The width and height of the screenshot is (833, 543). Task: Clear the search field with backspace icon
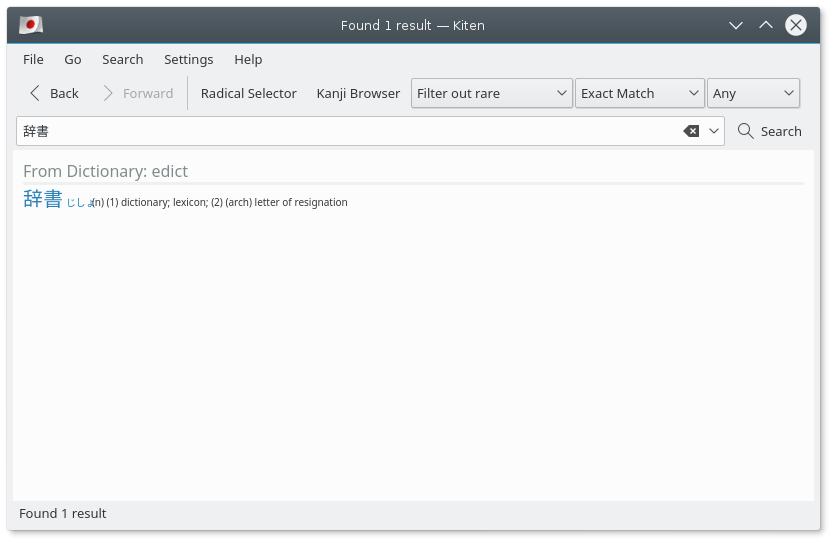click(691, 131)
